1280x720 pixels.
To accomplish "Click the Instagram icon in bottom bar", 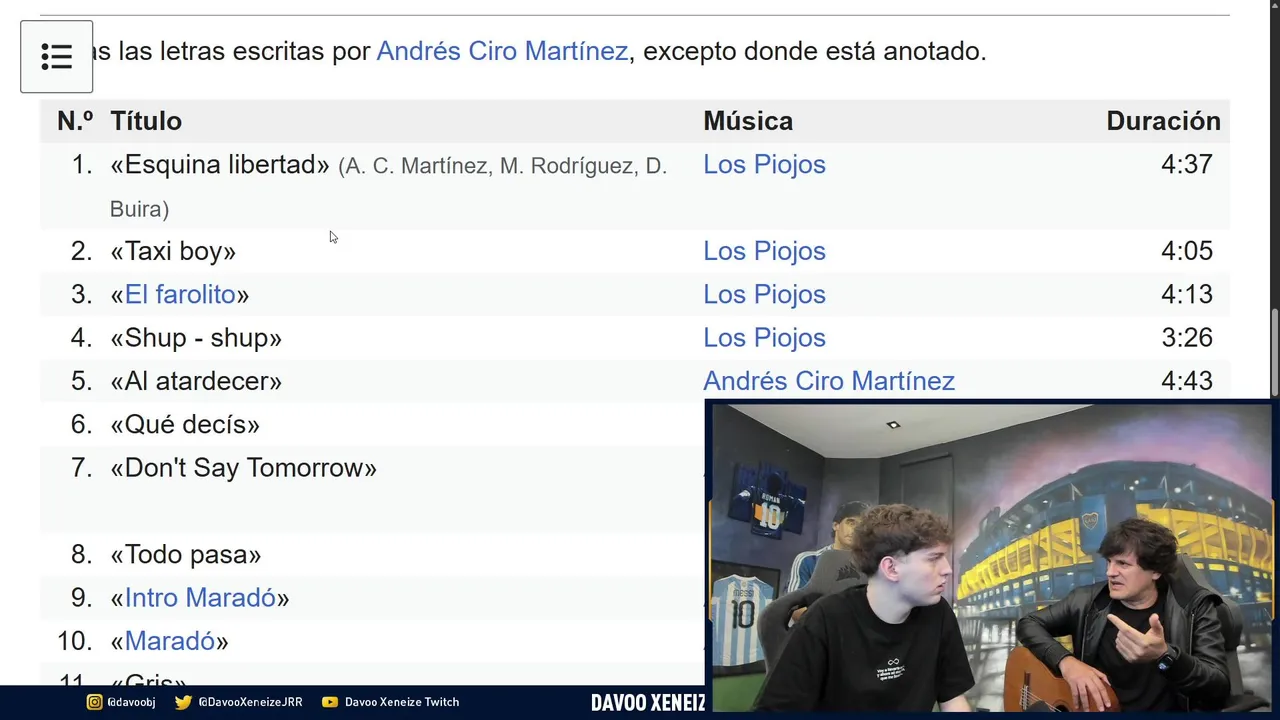I will coord(95,702).
